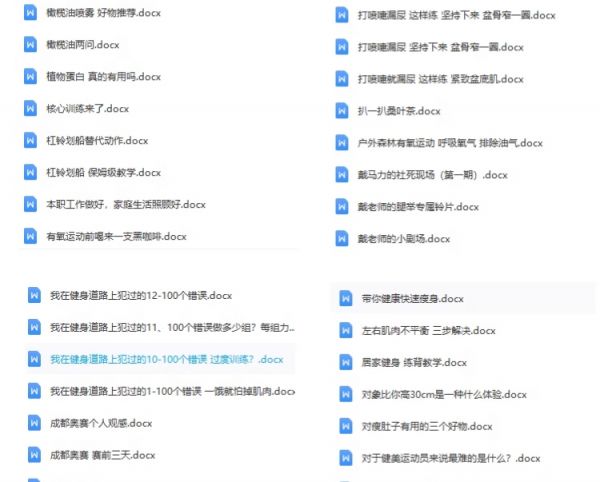Image resolution: width=600 pixels, height=482 pixels.
Task: Select file name 户外森林有氧运动 呼吸氧气 排除油气.docx
Action: point(450,143)
